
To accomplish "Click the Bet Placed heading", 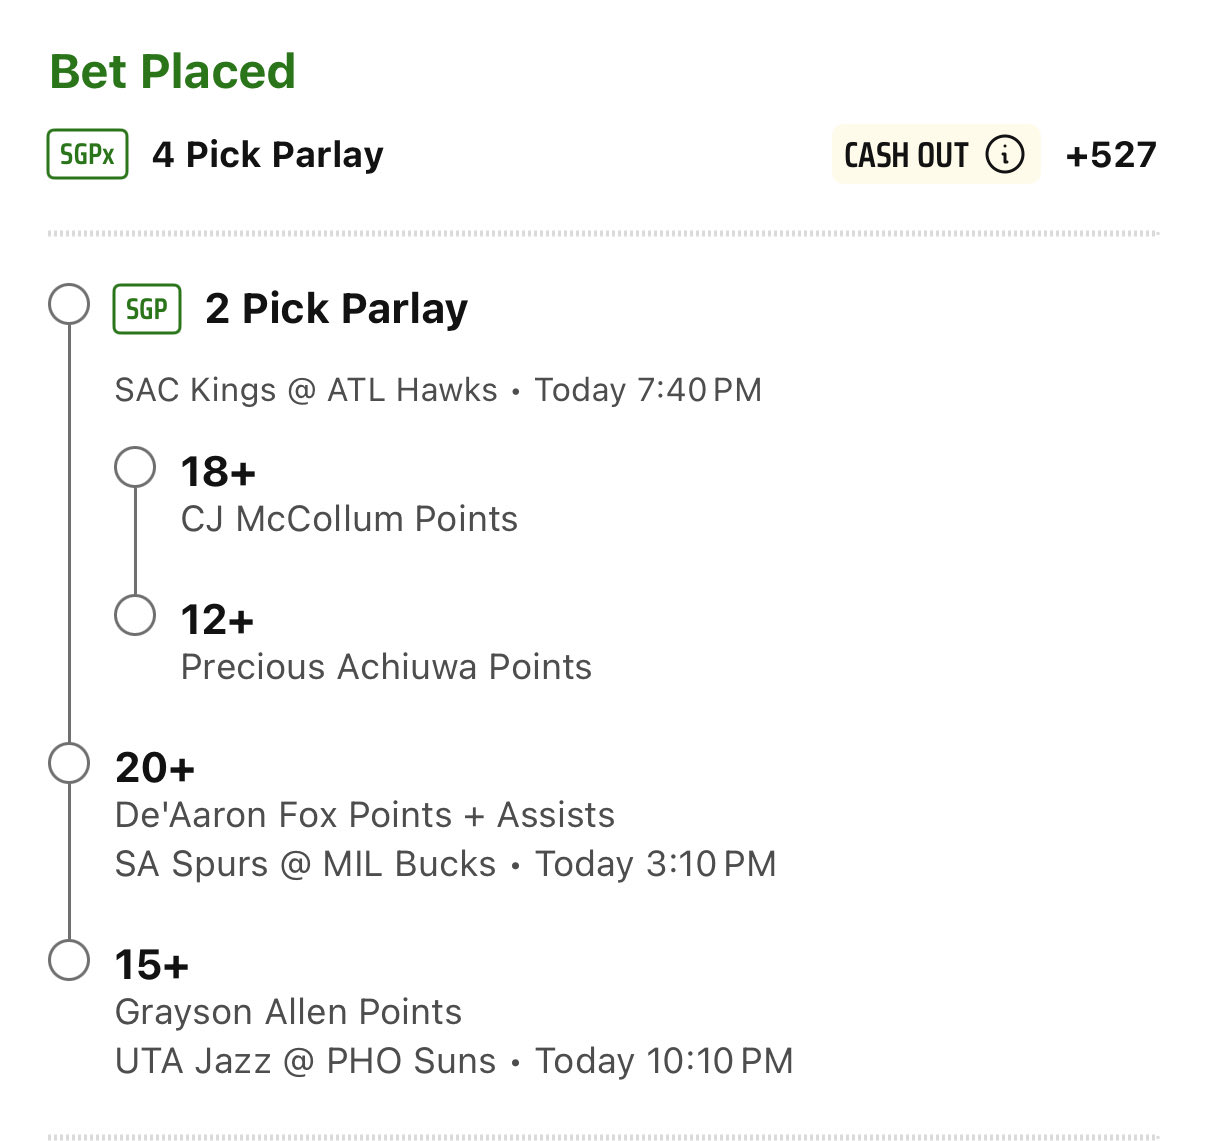I will 173,72.
